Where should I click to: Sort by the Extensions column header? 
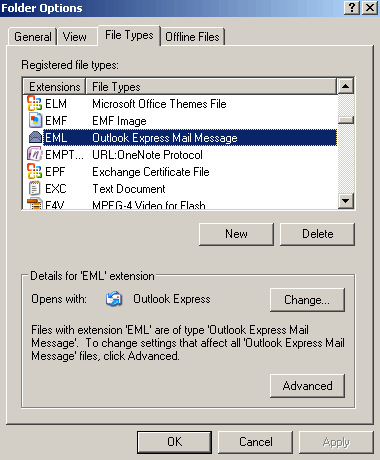coord(54,87)
